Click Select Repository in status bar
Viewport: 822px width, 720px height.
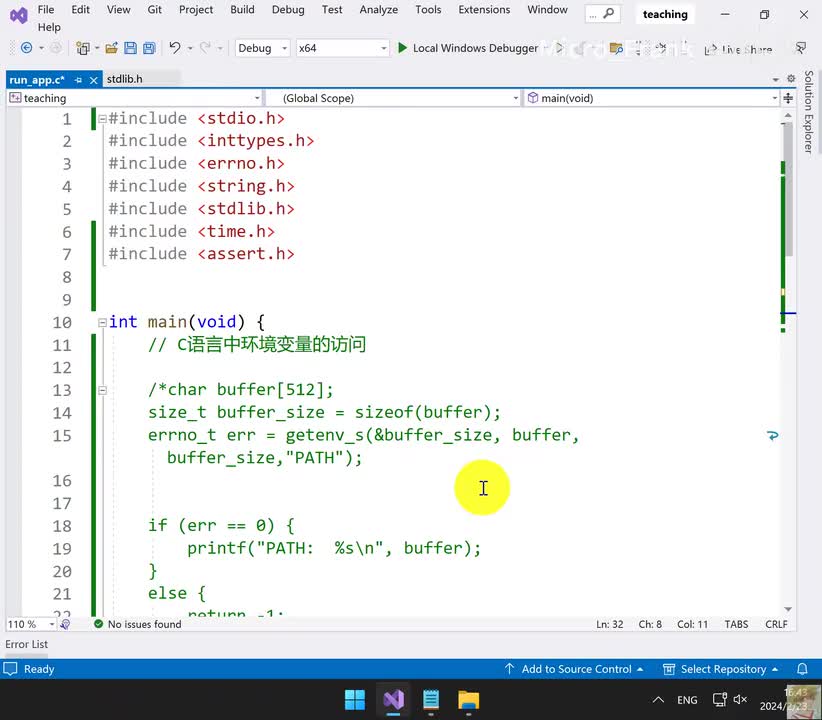coord(720,669)
